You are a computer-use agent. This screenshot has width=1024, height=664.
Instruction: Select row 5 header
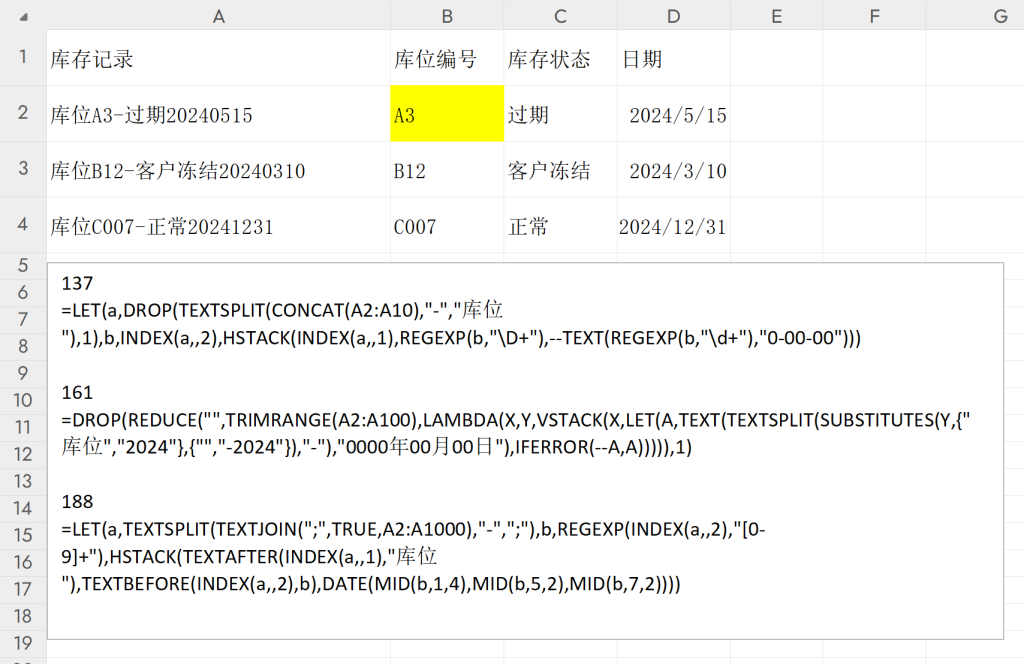(x=23, y=265)
